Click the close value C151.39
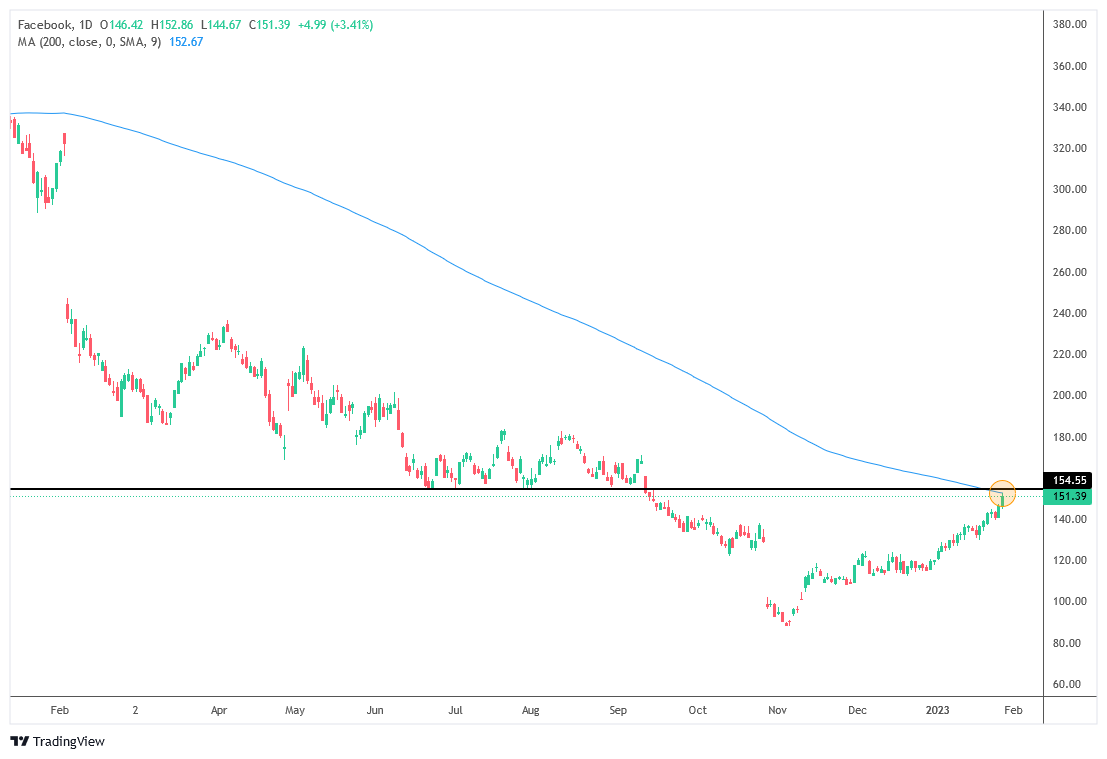 click(x=269, y=25)
